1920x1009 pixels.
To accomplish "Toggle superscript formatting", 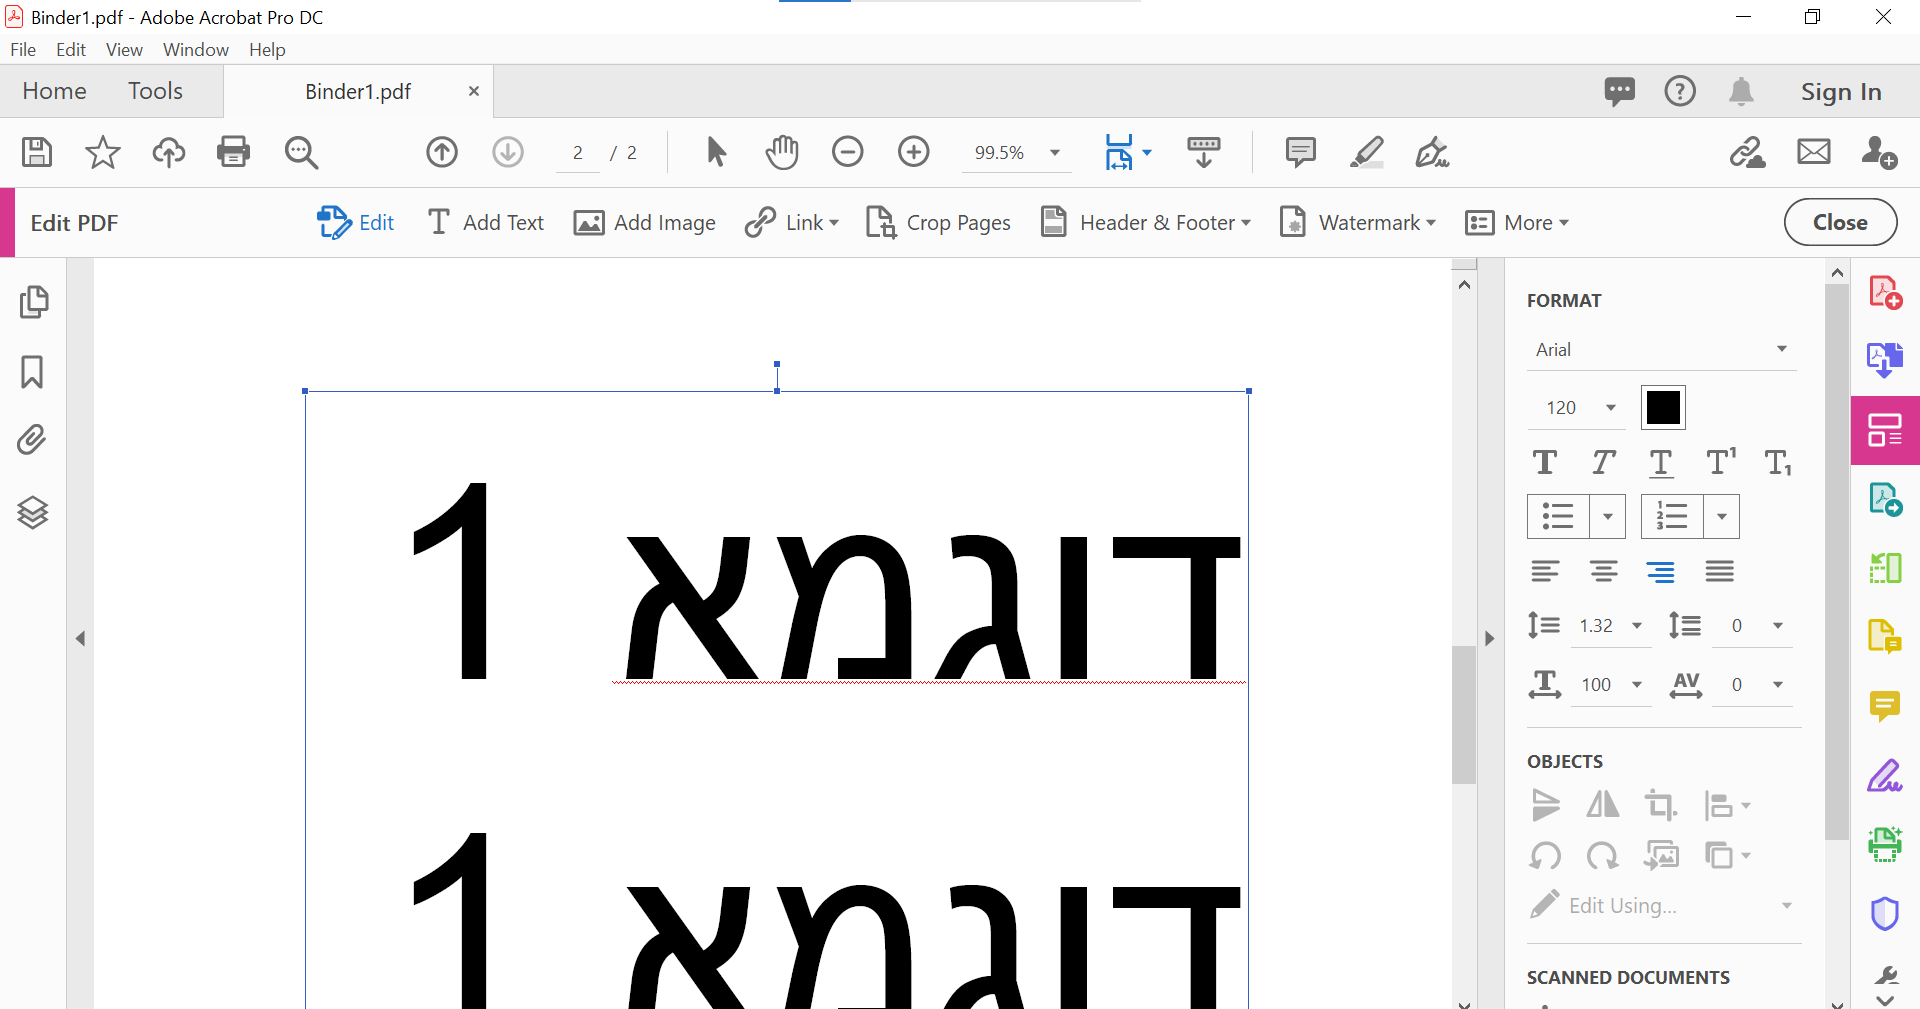I will [x=1721, y=462].
